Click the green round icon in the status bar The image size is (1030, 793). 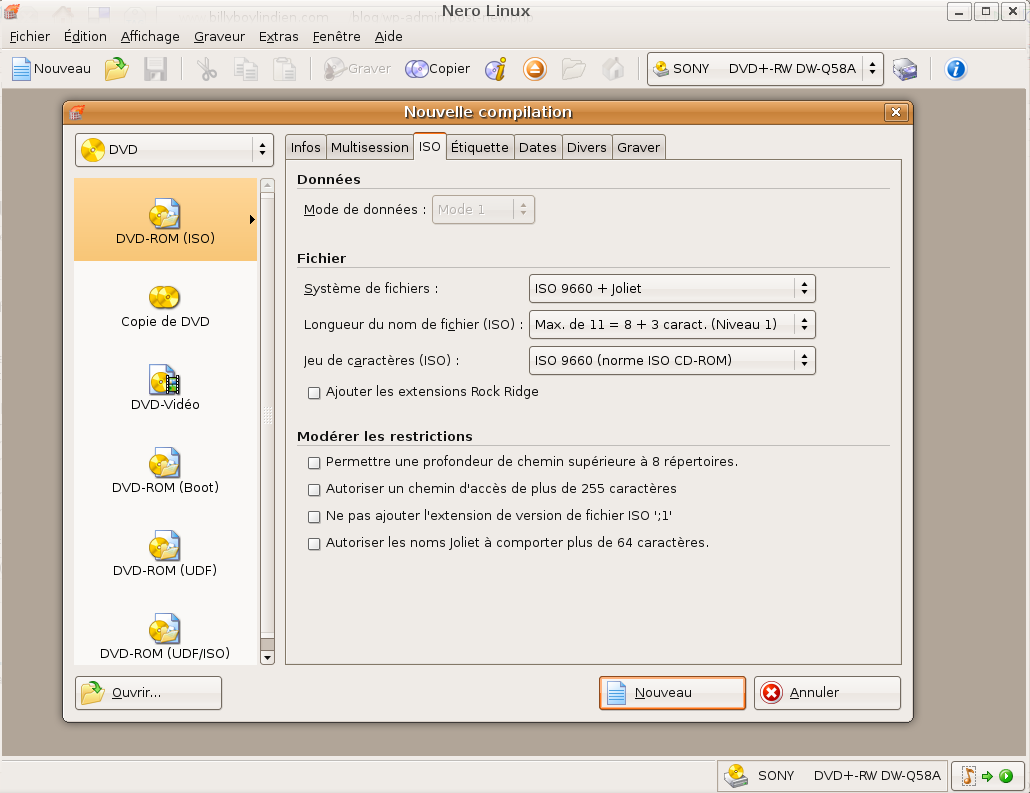(1006, 777)
